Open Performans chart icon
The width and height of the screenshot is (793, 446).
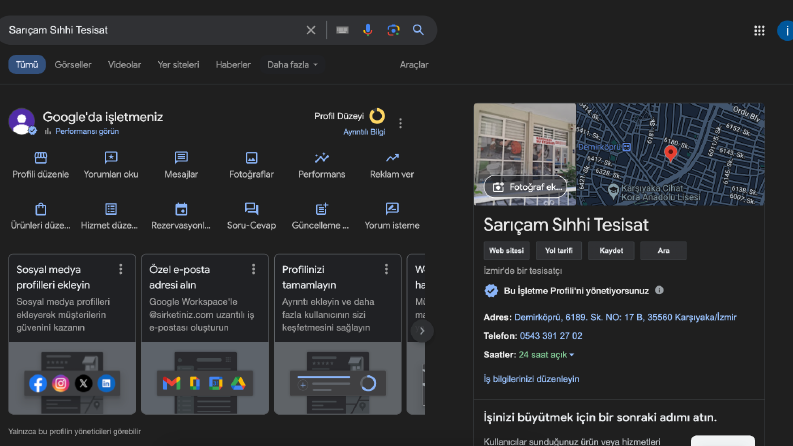322,158
